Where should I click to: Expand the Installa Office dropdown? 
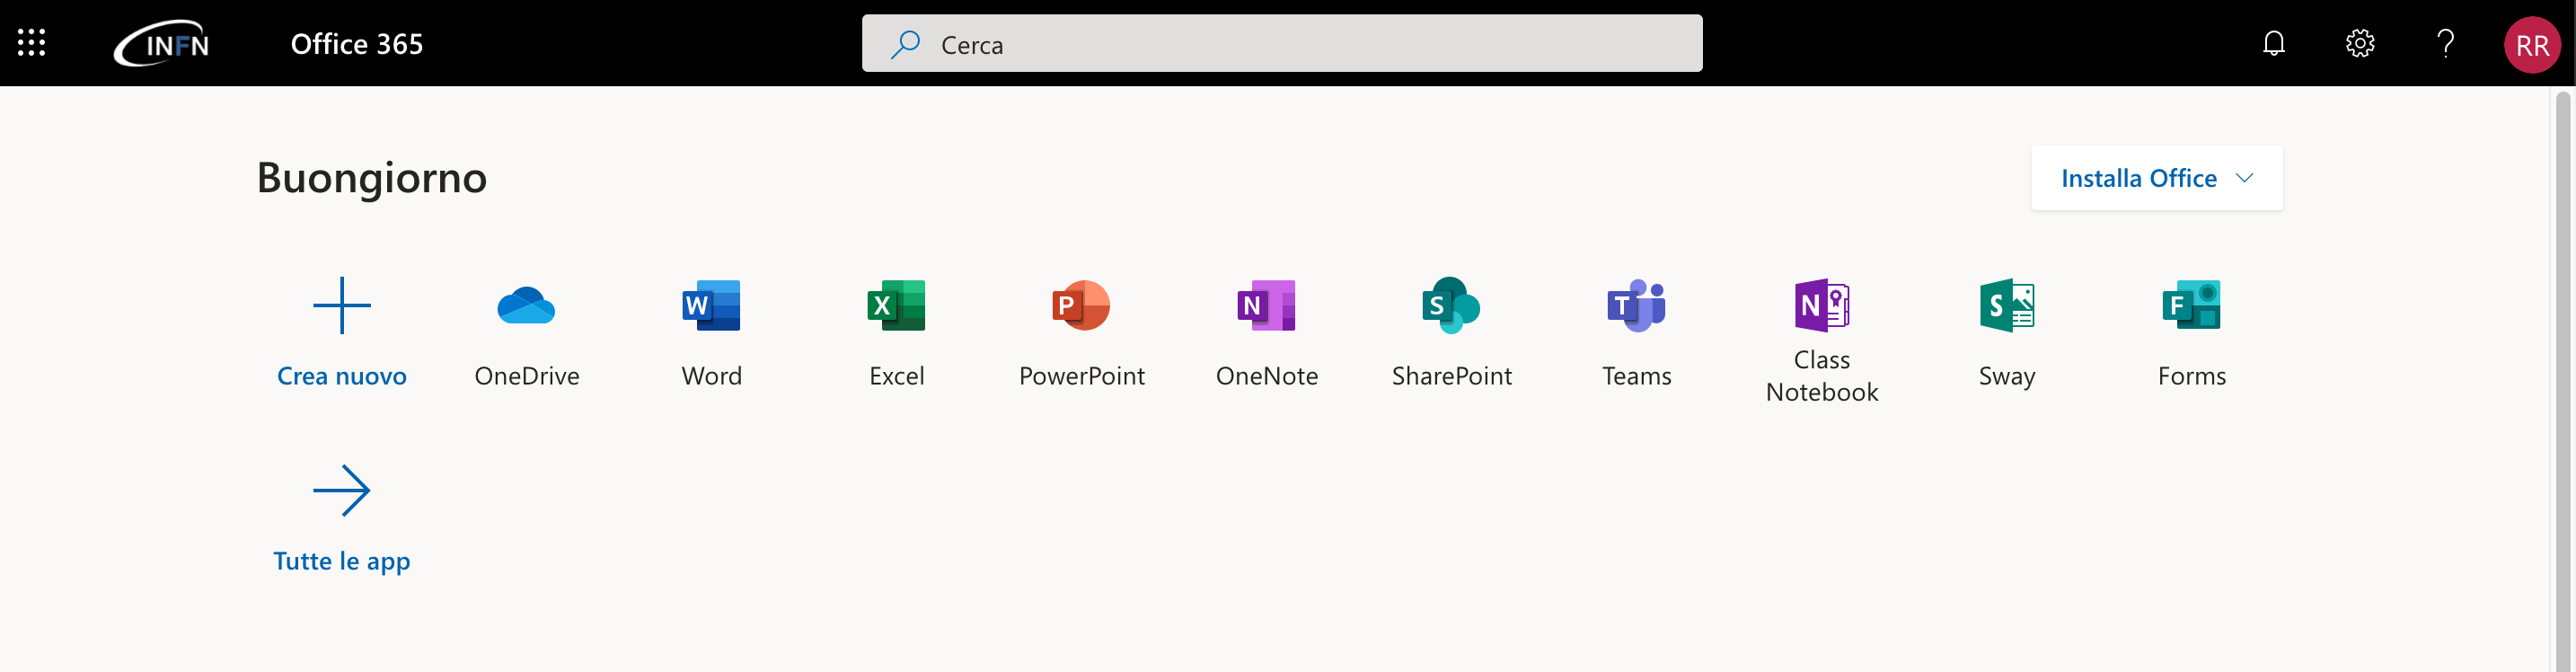tap(2157, 178)
